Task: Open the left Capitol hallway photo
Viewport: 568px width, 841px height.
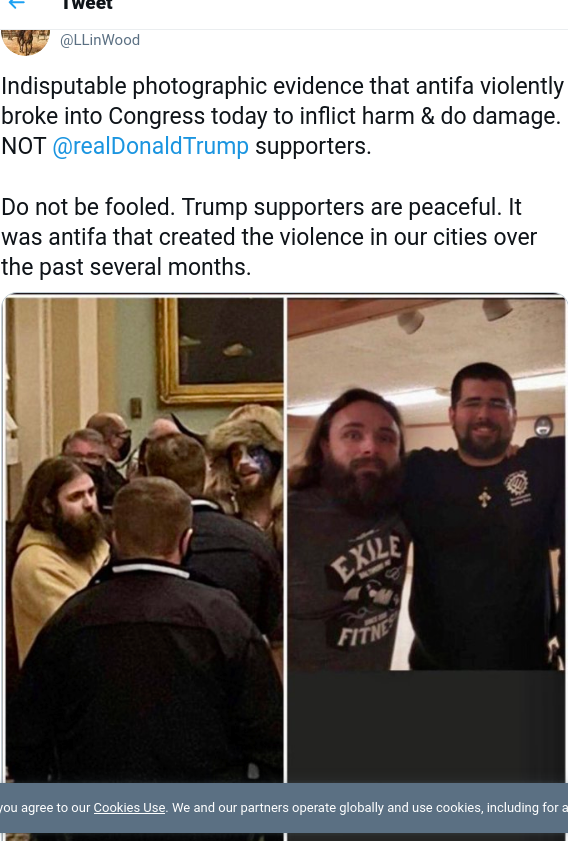Action: 144,540
